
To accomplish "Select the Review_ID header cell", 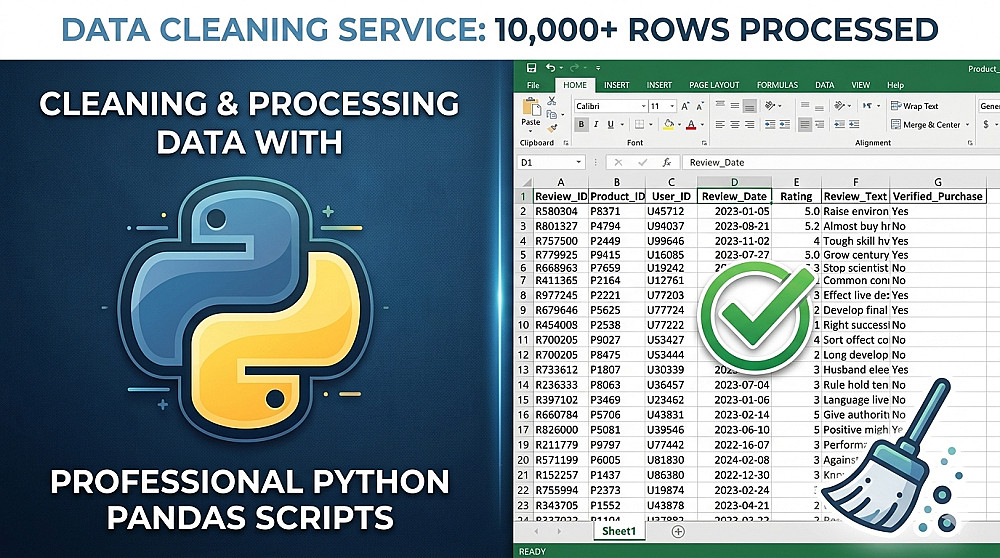I will pos(561,196).
